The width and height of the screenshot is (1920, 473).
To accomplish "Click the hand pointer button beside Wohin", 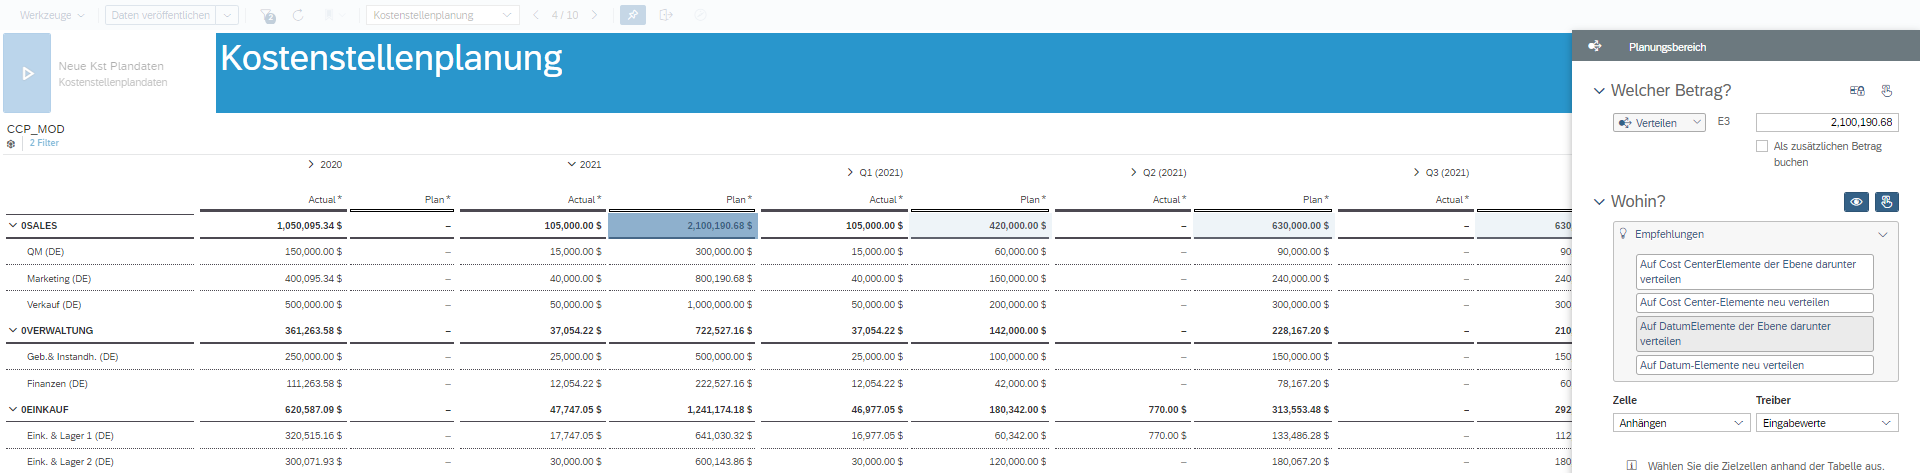I will [x=1887, y=202].
